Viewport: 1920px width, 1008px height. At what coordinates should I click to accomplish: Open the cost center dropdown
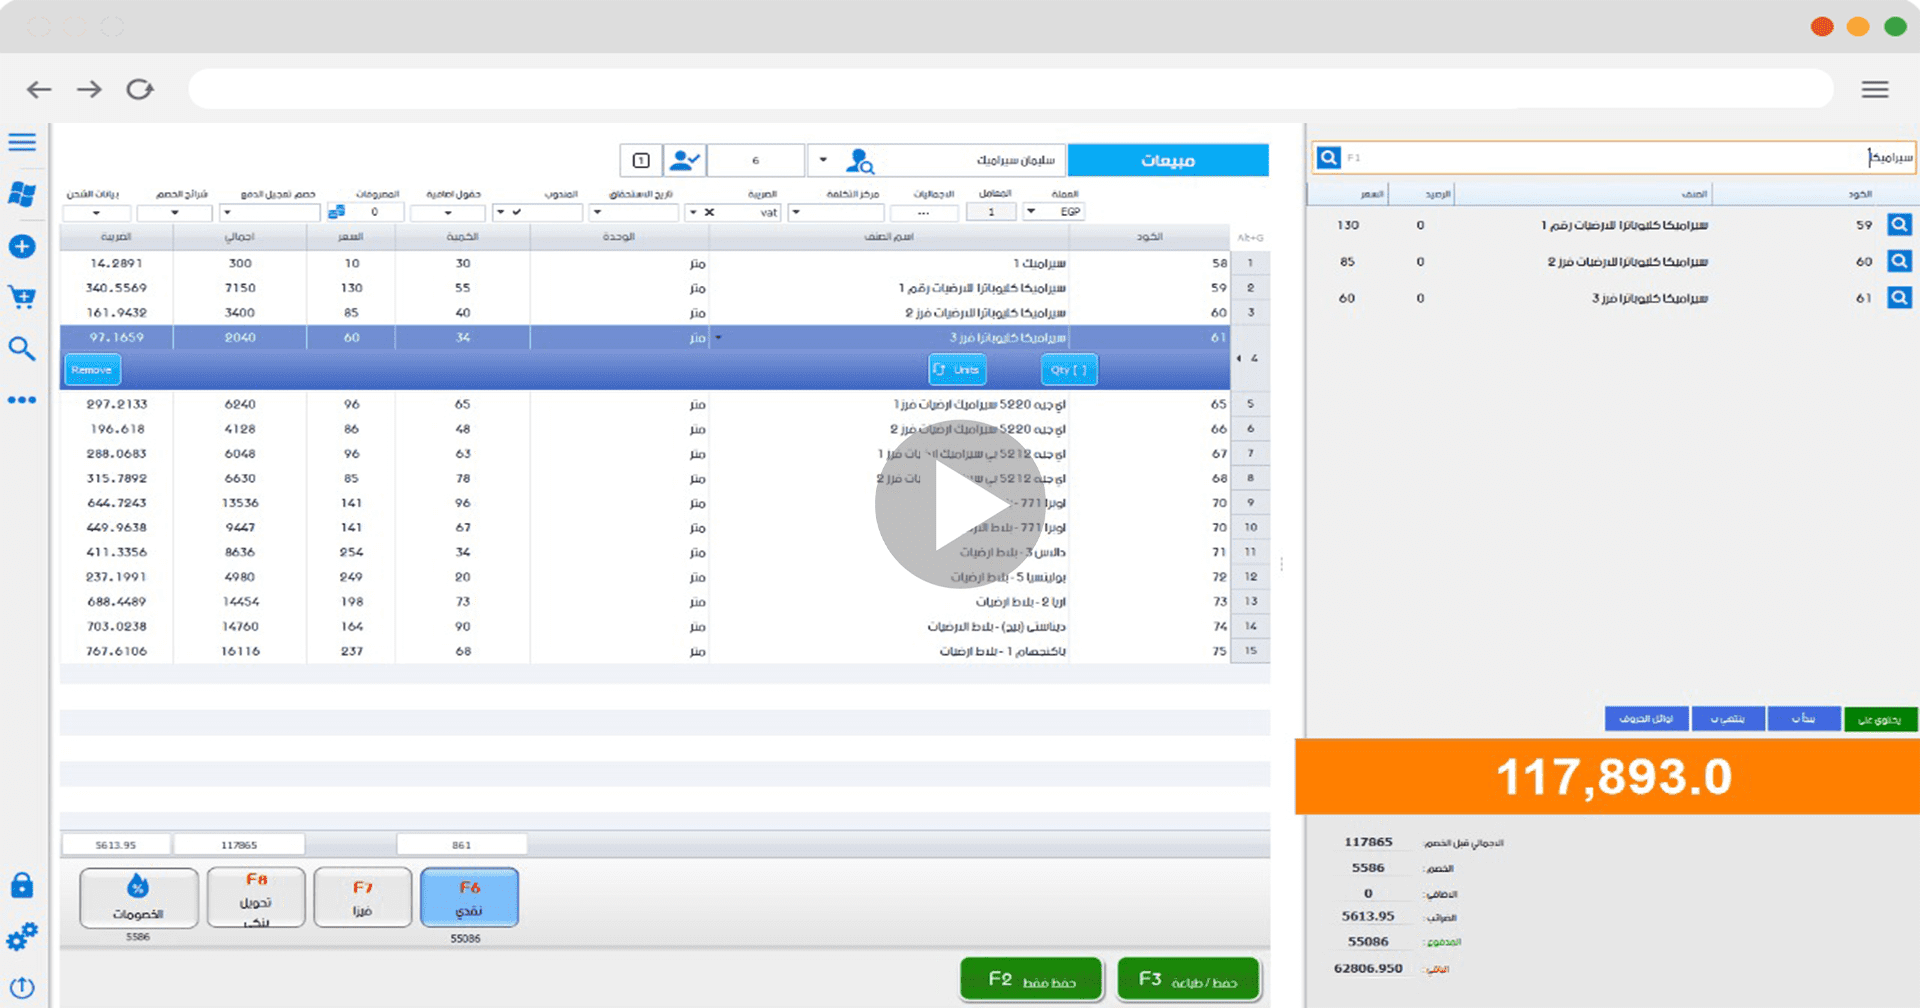tap(796, 212)
